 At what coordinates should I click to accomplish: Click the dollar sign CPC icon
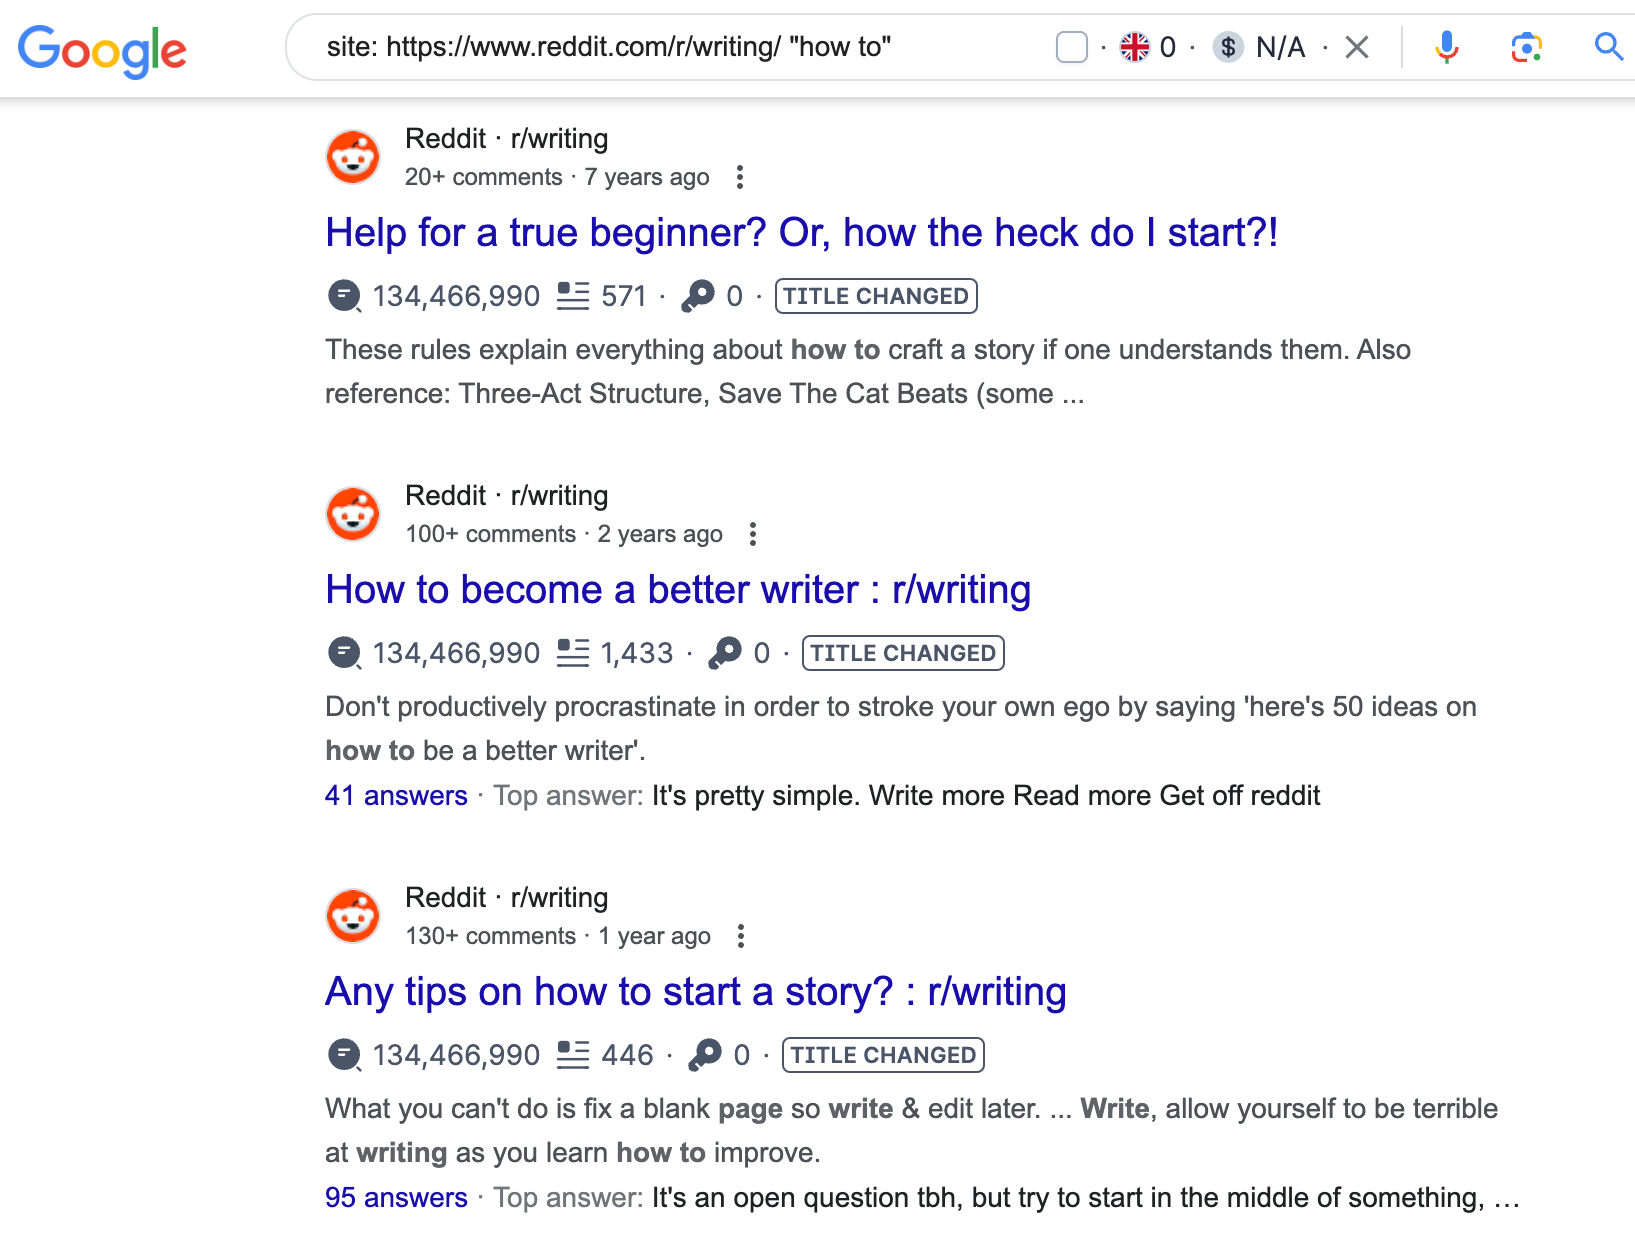coord(1228,47)
